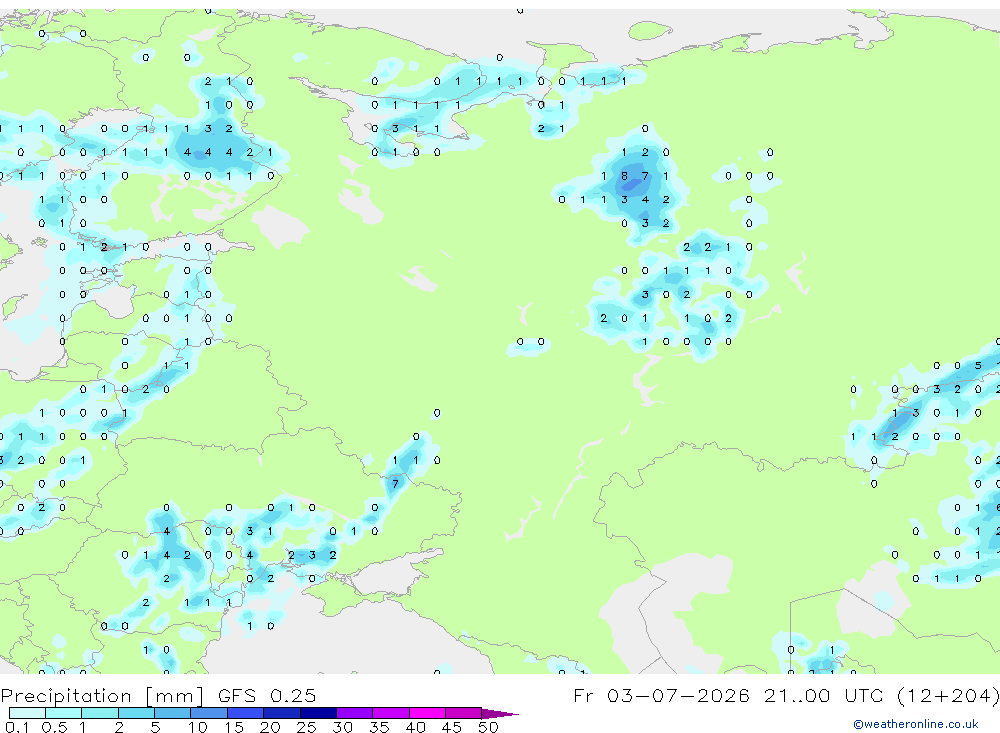Click the 1–2 mm legend color swatch
The image size is (1000, 733).
(x=99, y=713)
